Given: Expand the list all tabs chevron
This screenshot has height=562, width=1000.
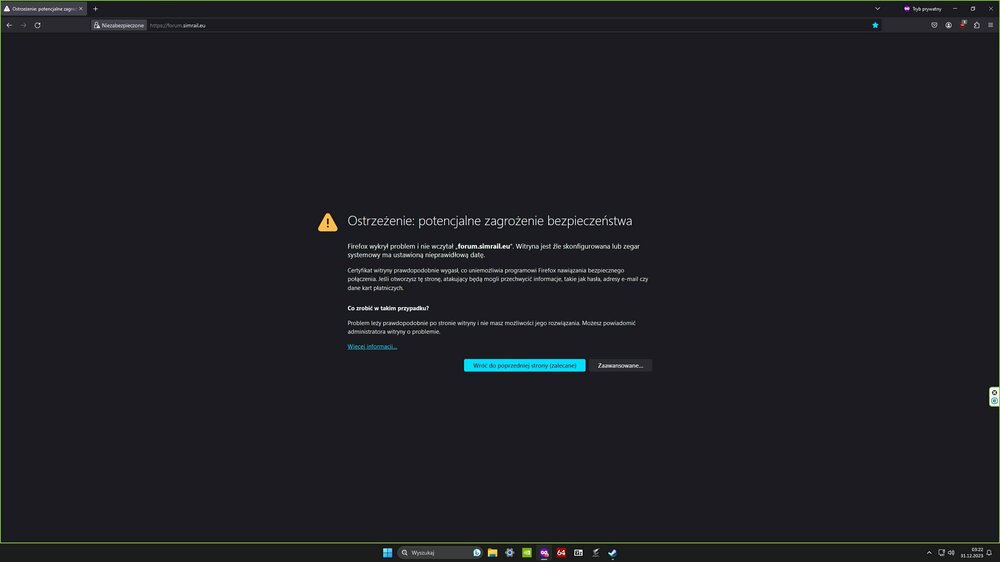Looking at the screenshot, I should coord(878,9).
